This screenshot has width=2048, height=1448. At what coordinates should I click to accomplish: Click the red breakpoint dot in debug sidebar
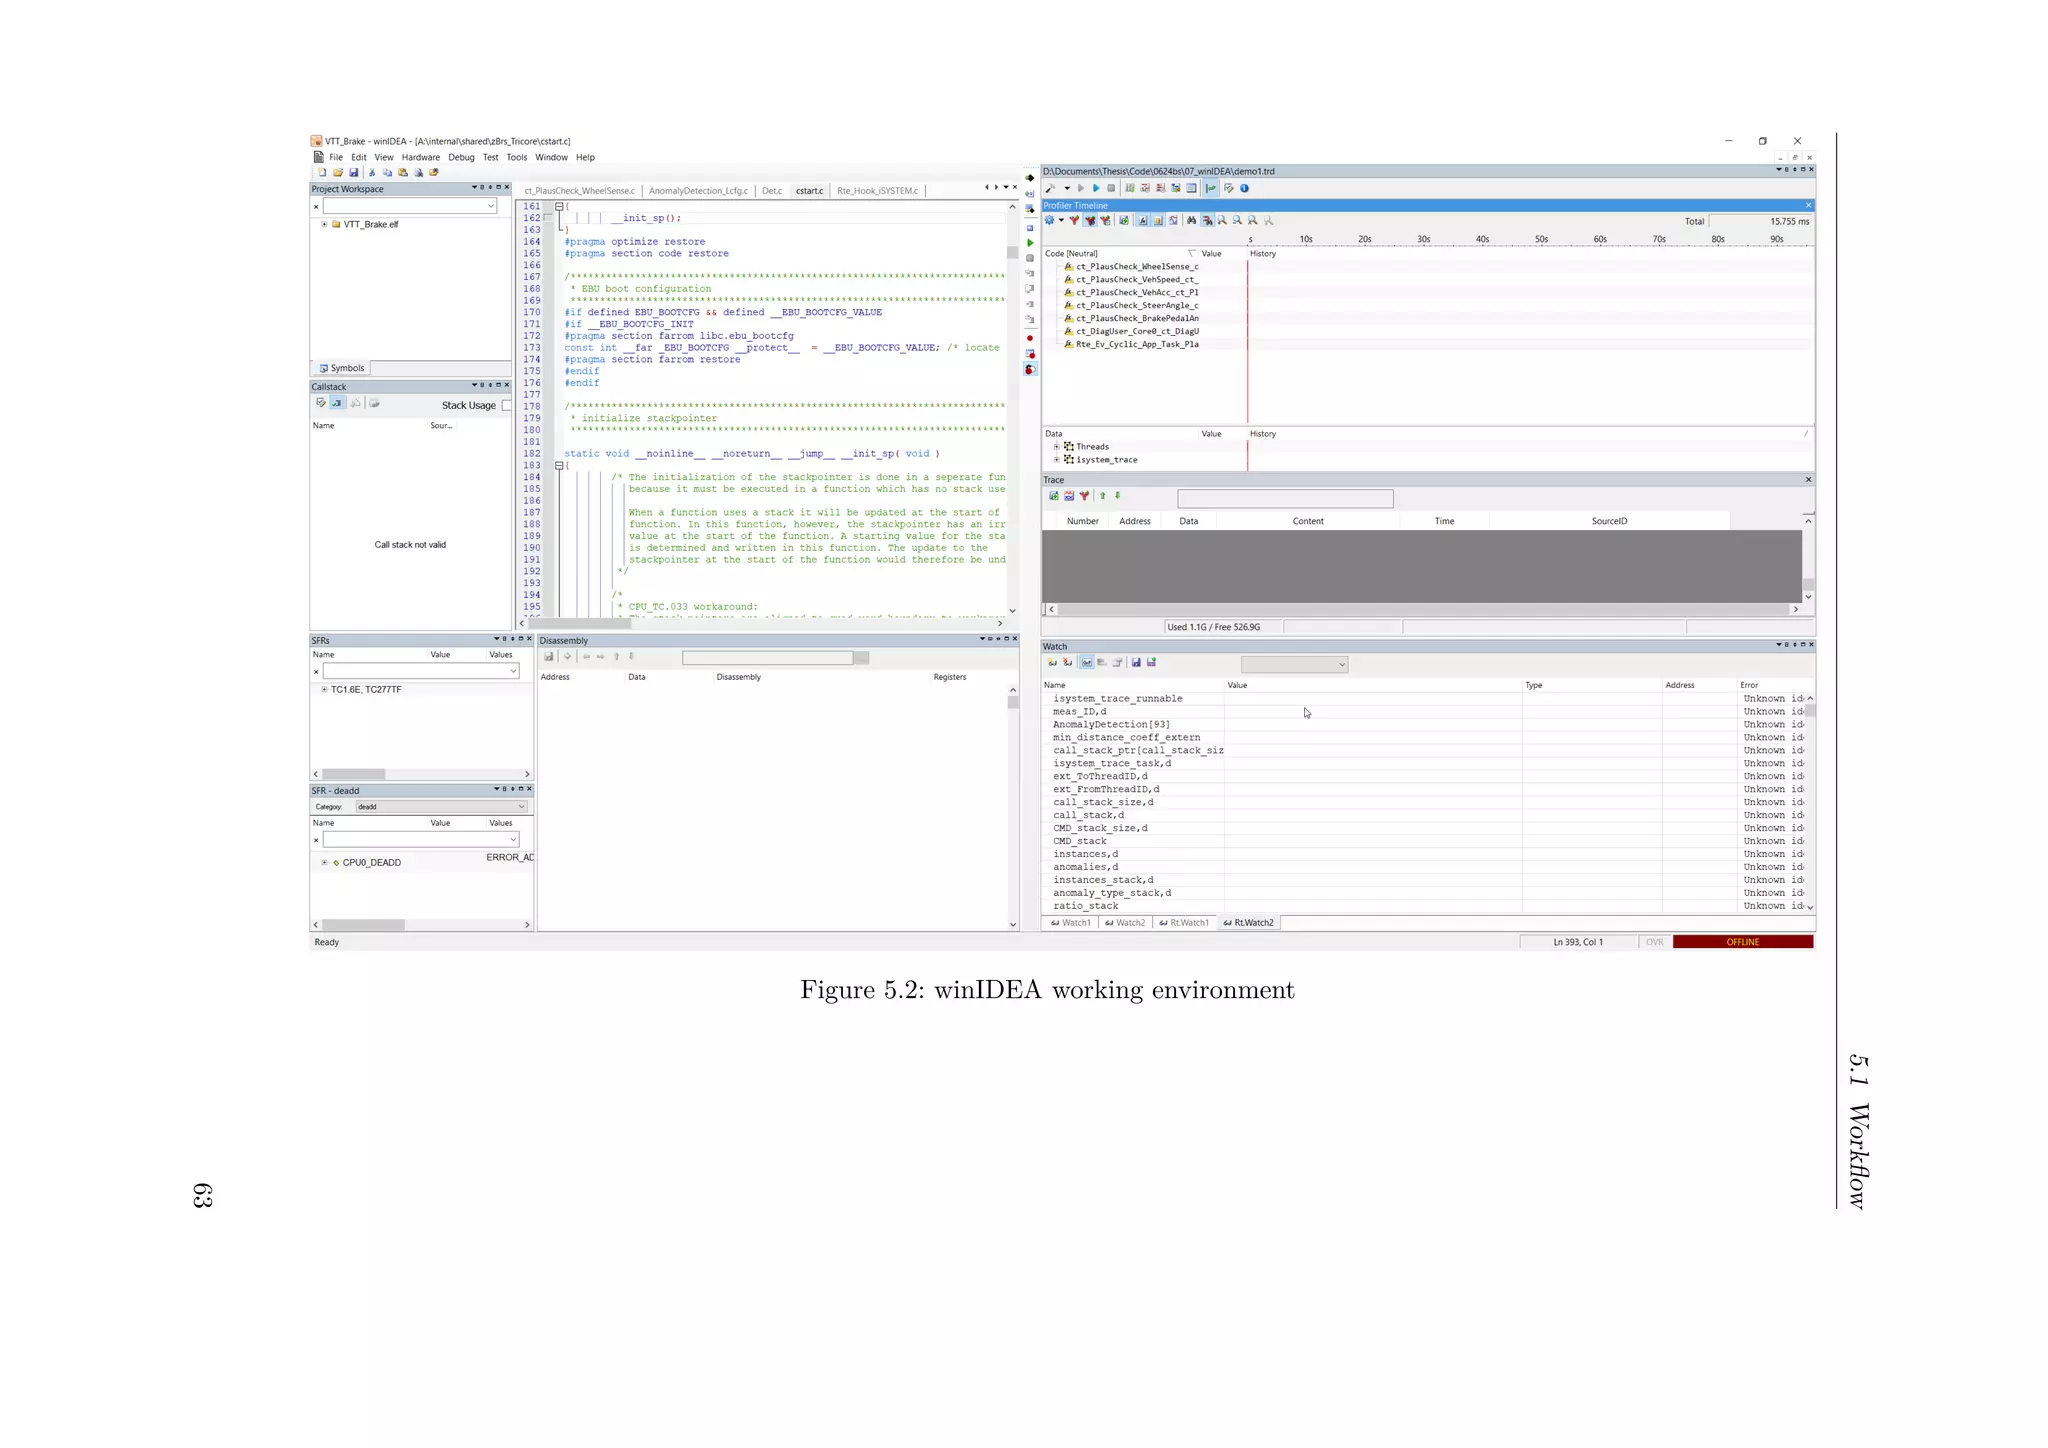[1030, 338]
